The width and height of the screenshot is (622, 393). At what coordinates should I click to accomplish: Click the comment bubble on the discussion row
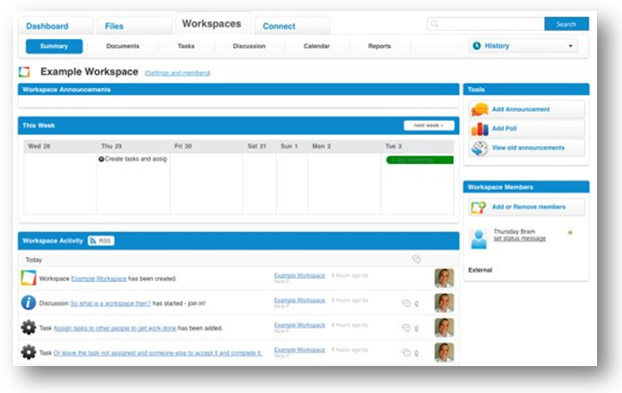click(406, 303)
